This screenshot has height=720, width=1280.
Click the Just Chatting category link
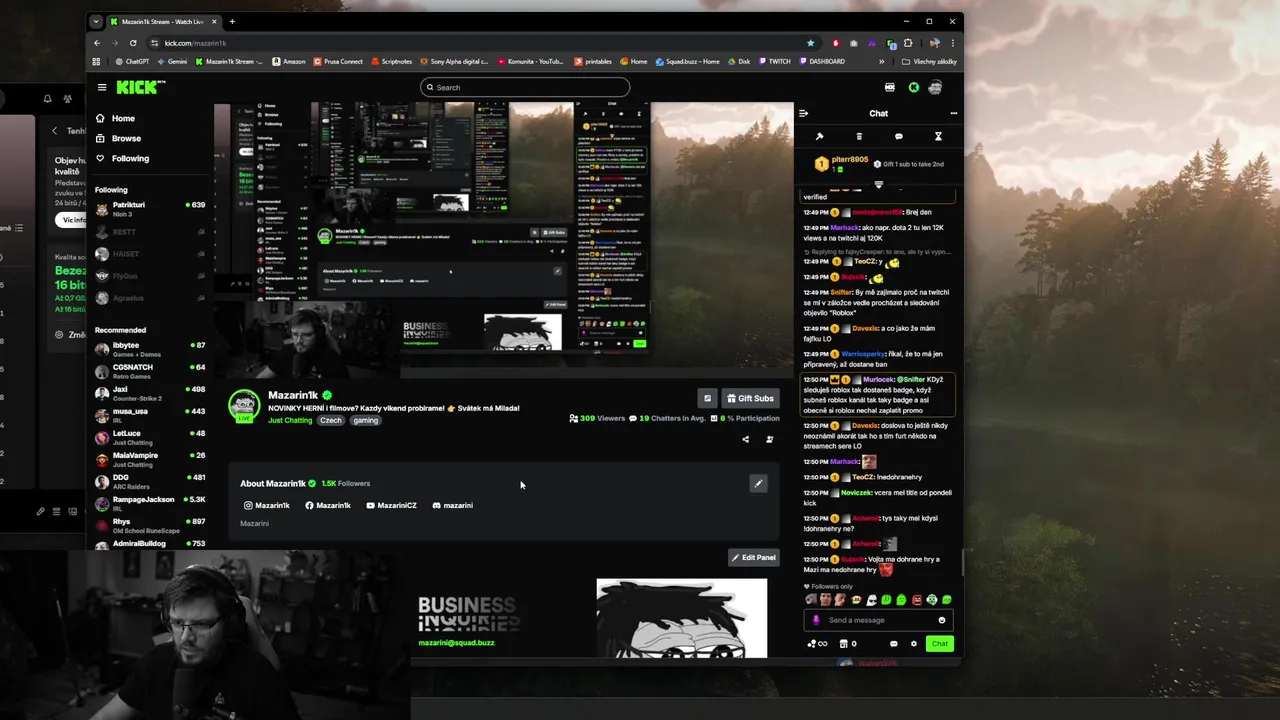290,420
